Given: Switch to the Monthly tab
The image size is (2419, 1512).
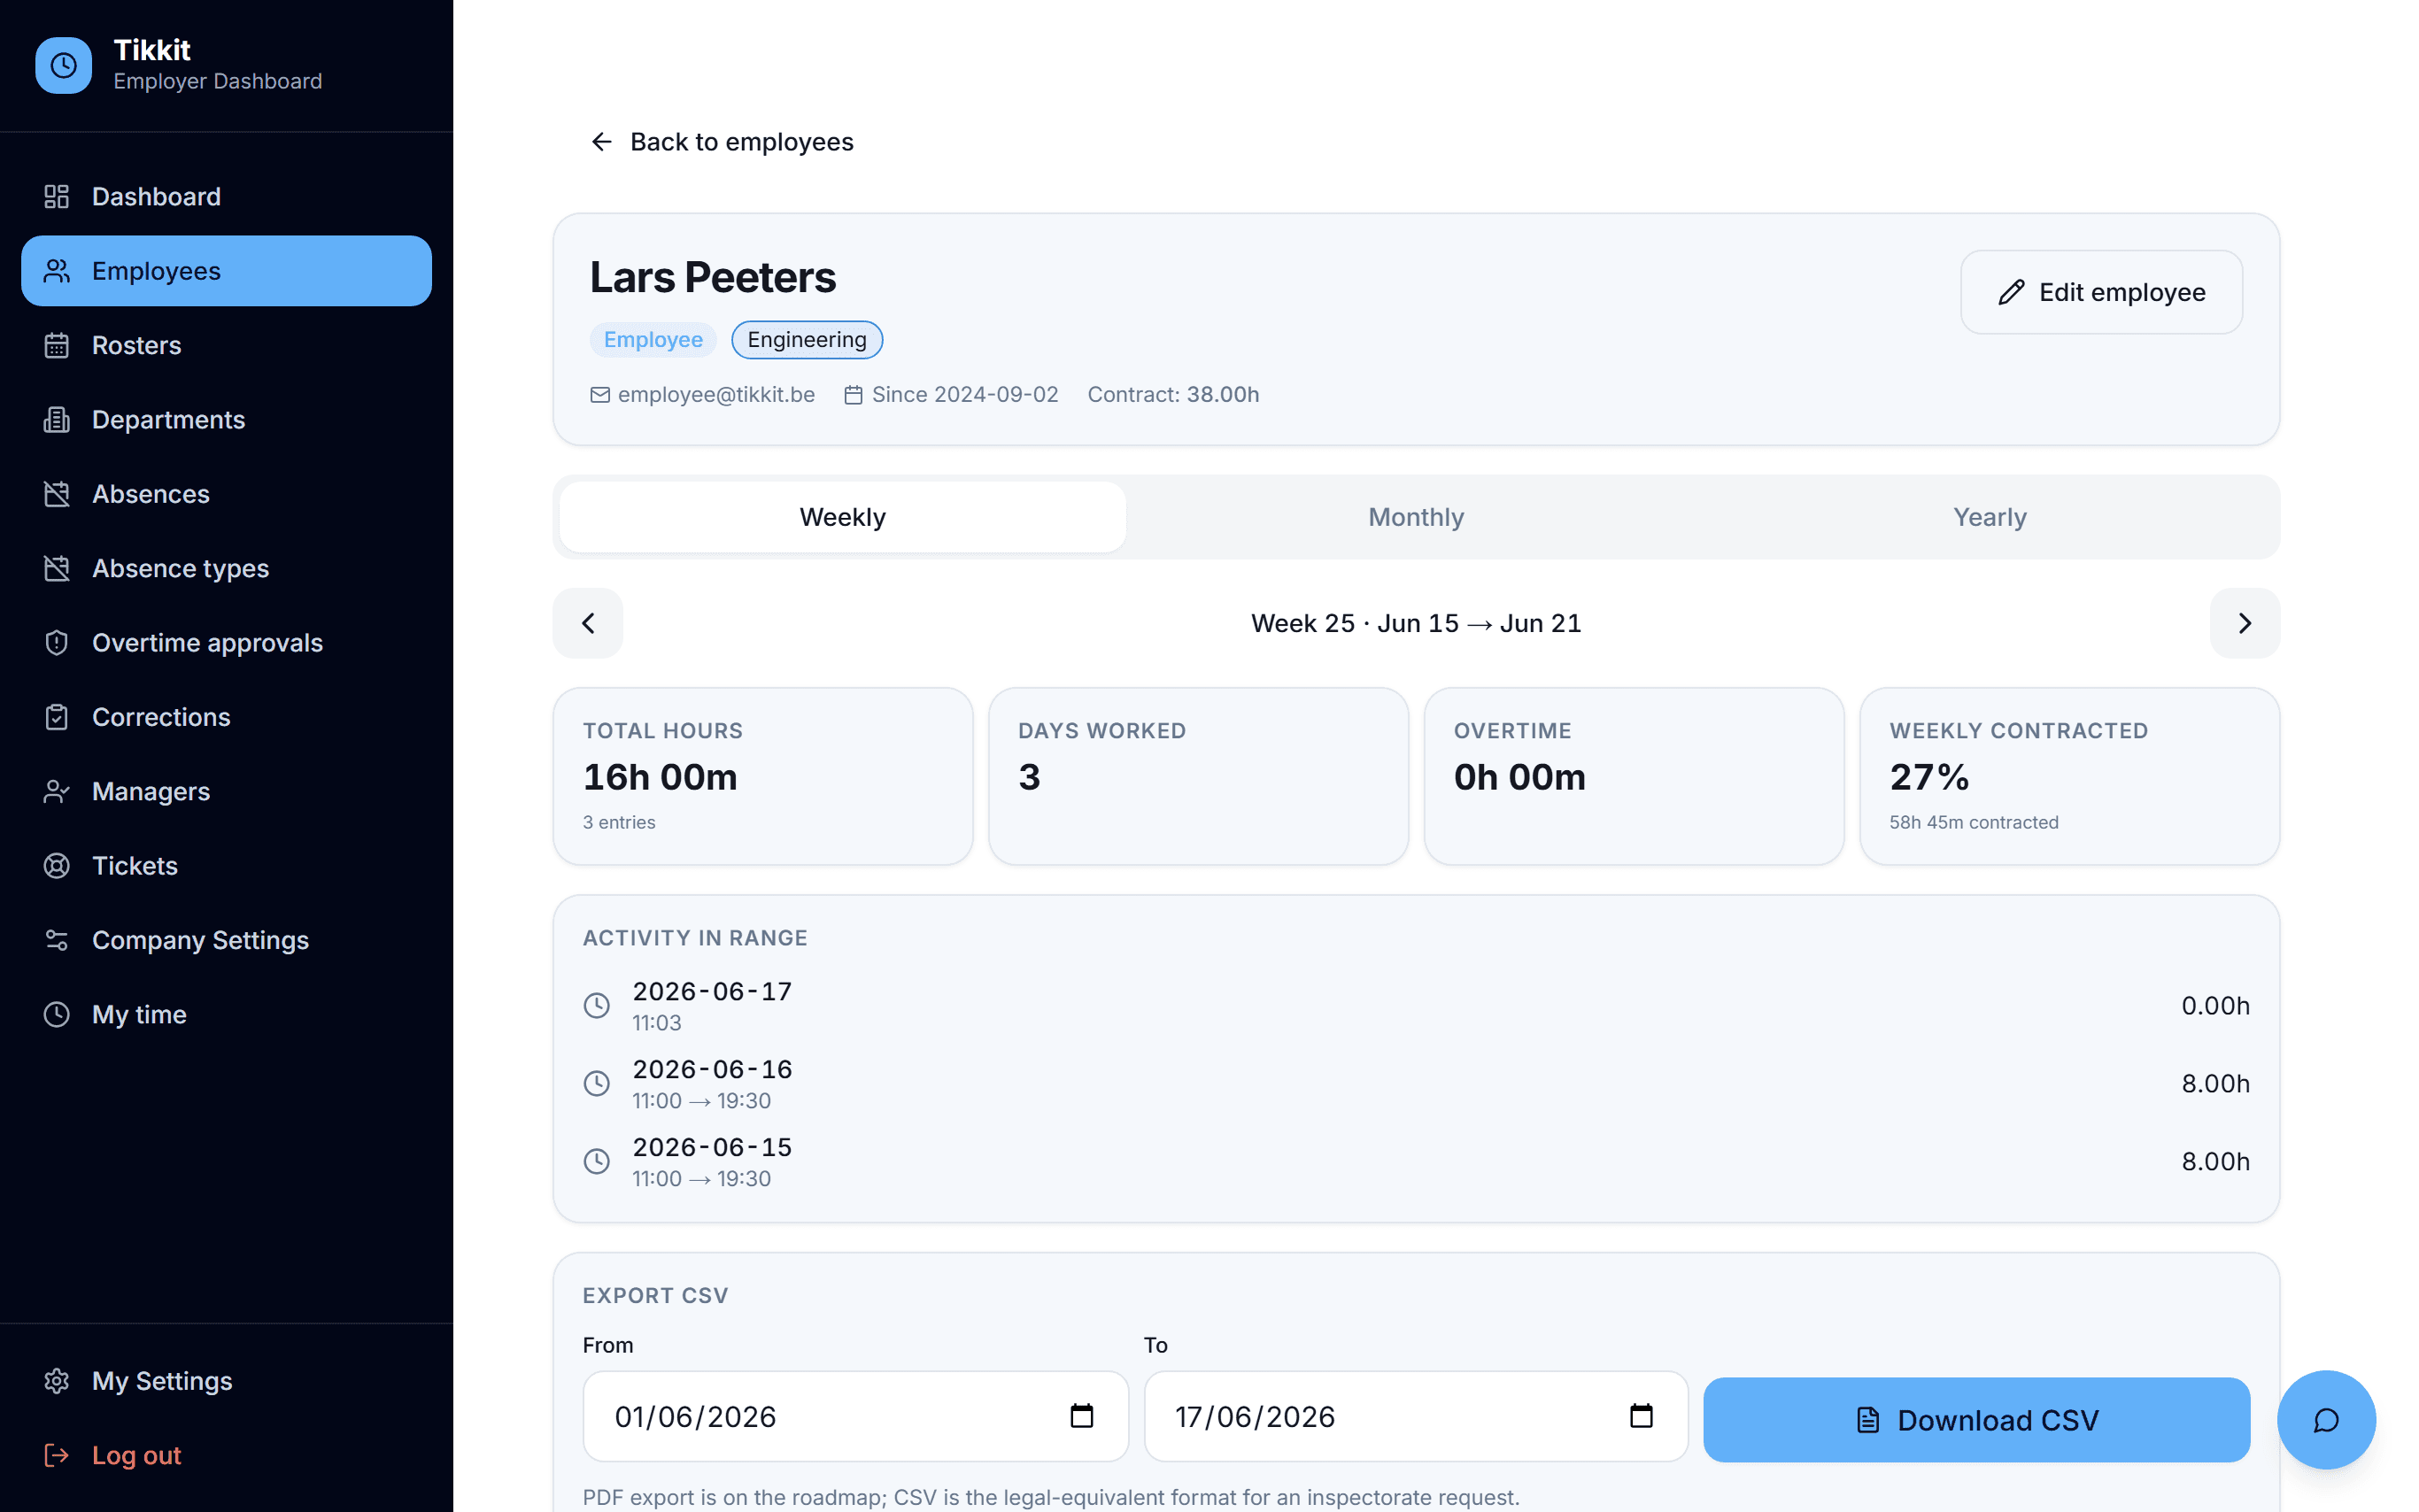Looking at the screenshot, I should [1416, 517].
